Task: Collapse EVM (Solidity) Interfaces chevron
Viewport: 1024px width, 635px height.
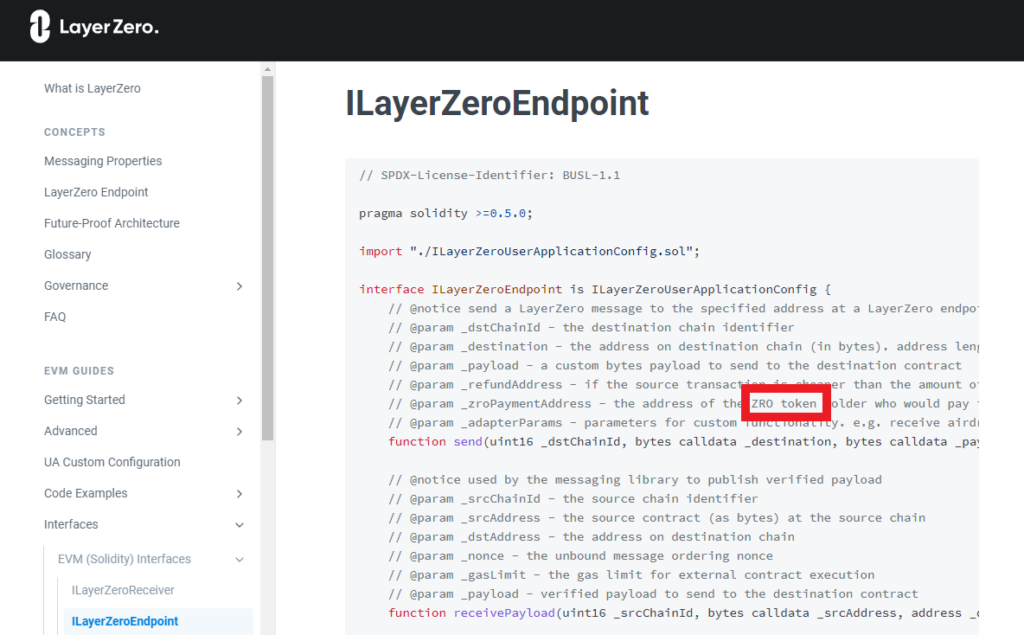Action: pyautogui.click(x=240, y=560)
